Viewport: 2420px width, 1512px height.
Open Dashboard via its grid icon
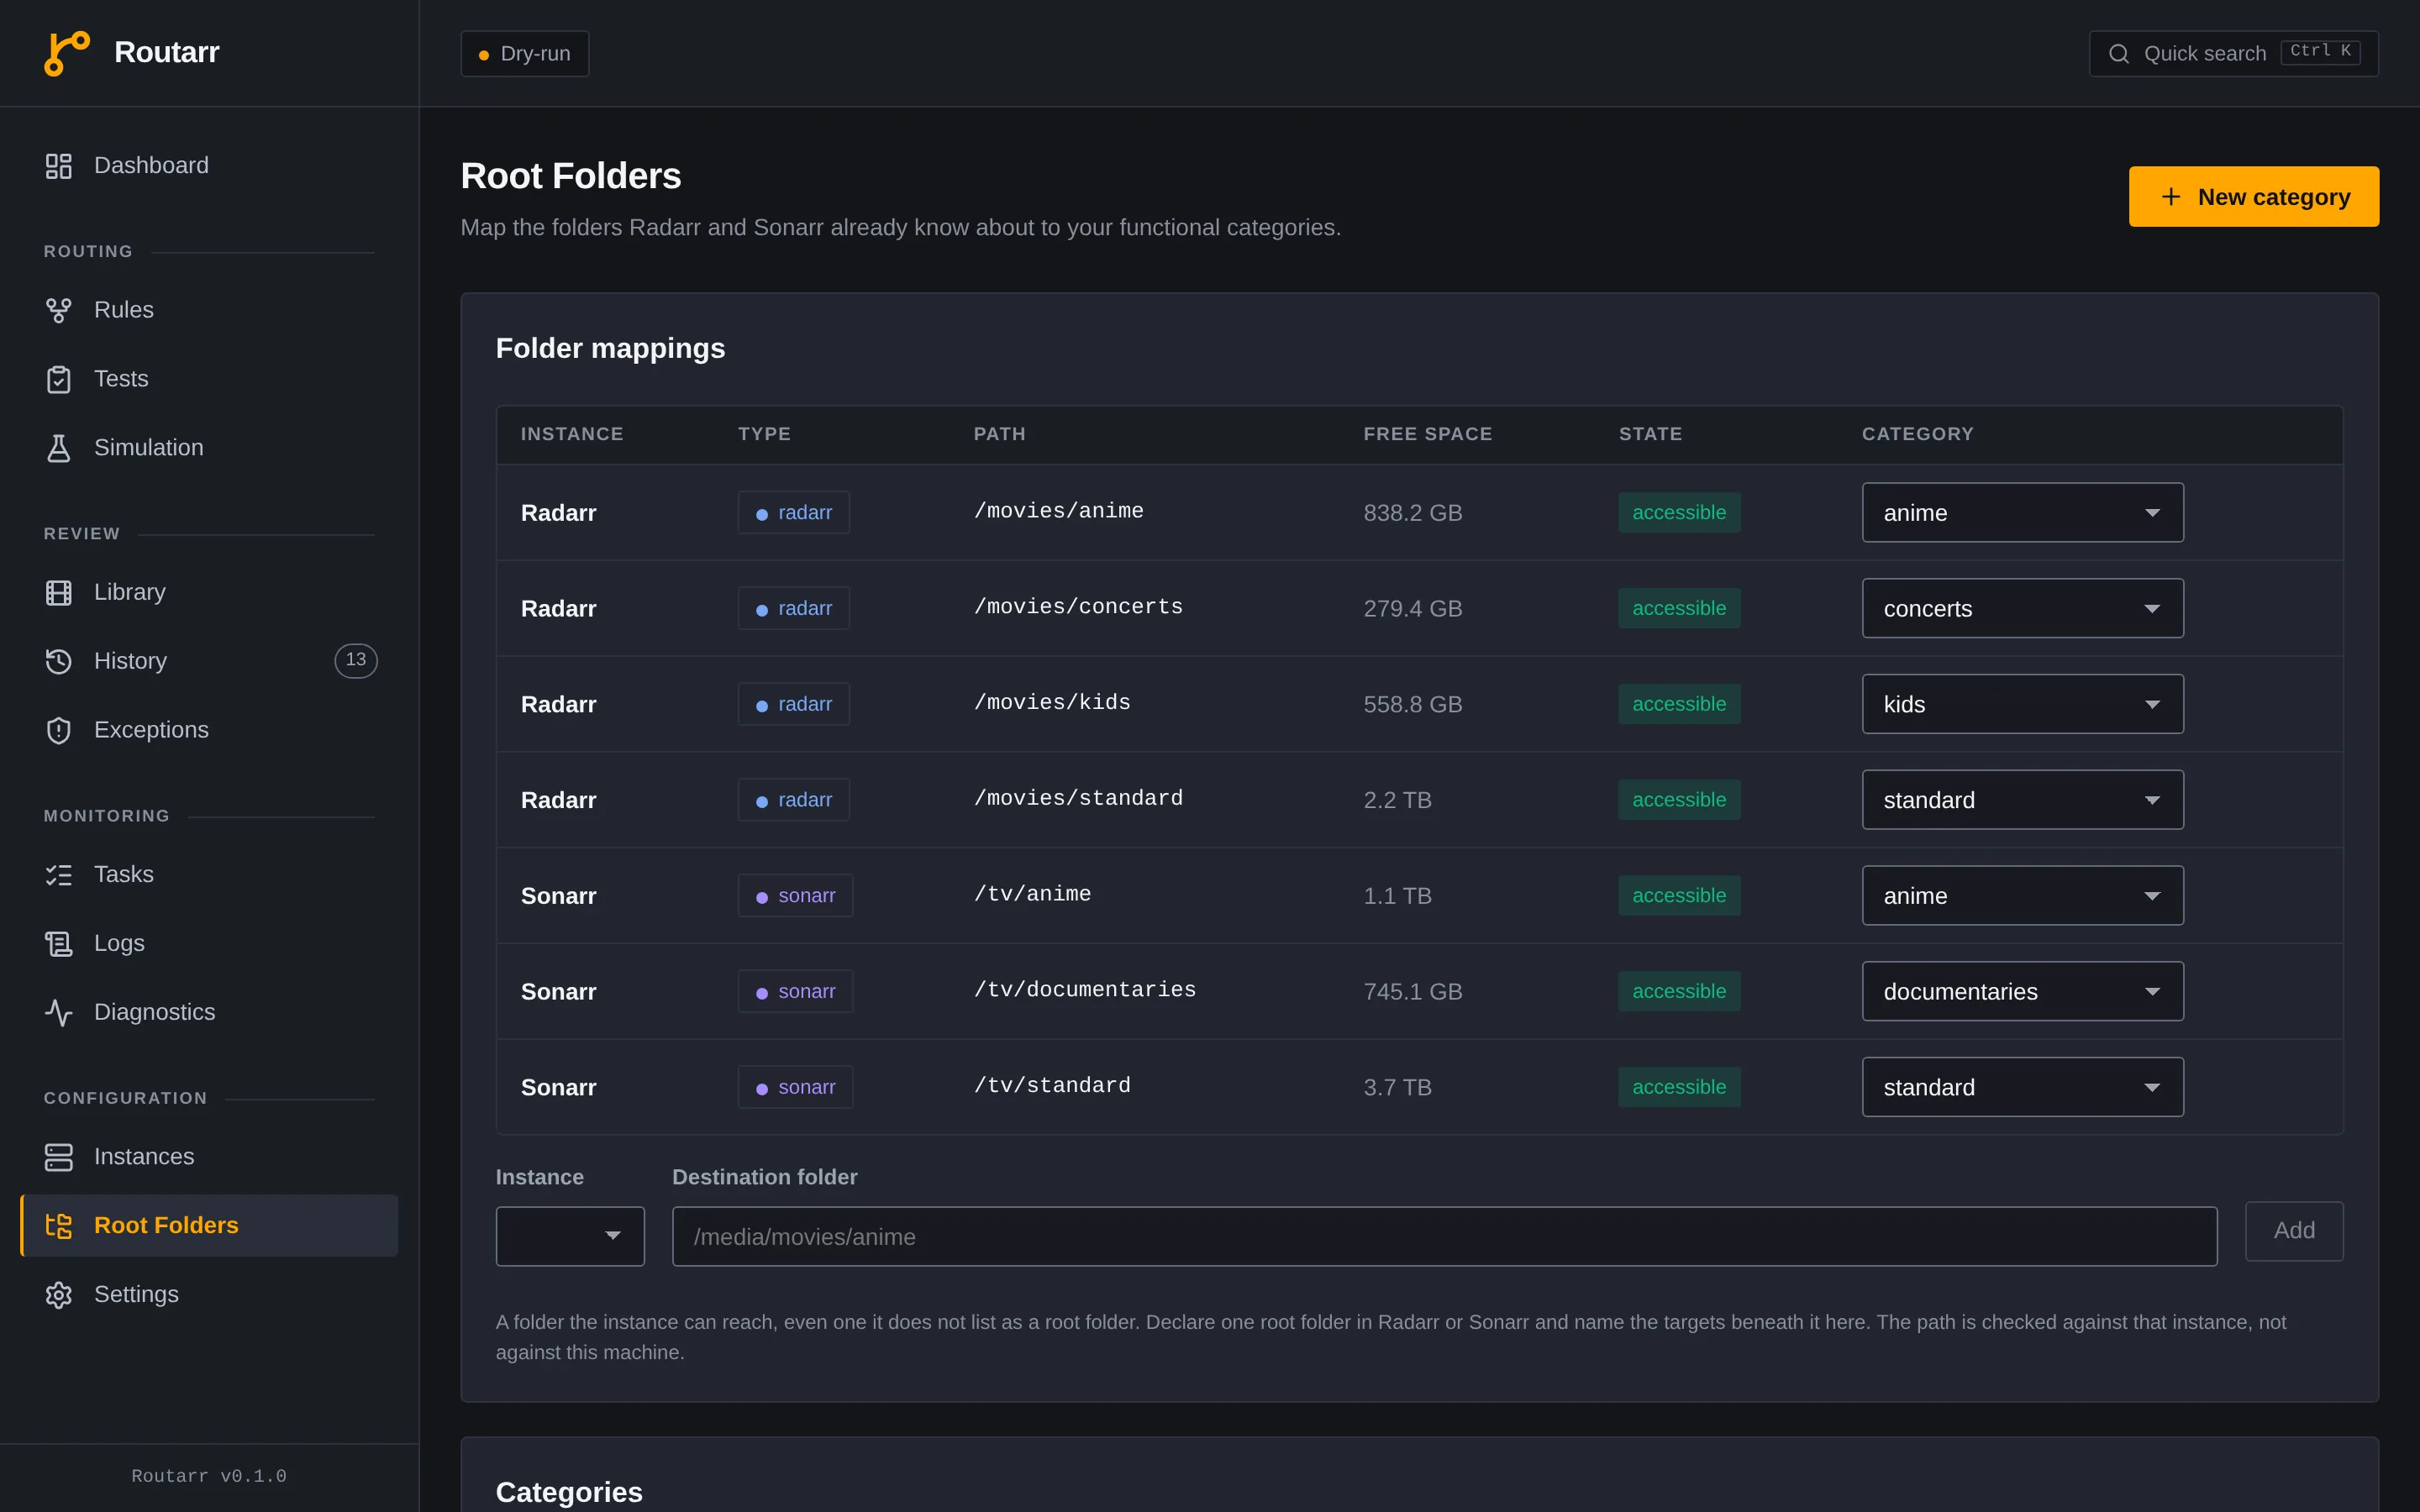click(x=59, y=166)
